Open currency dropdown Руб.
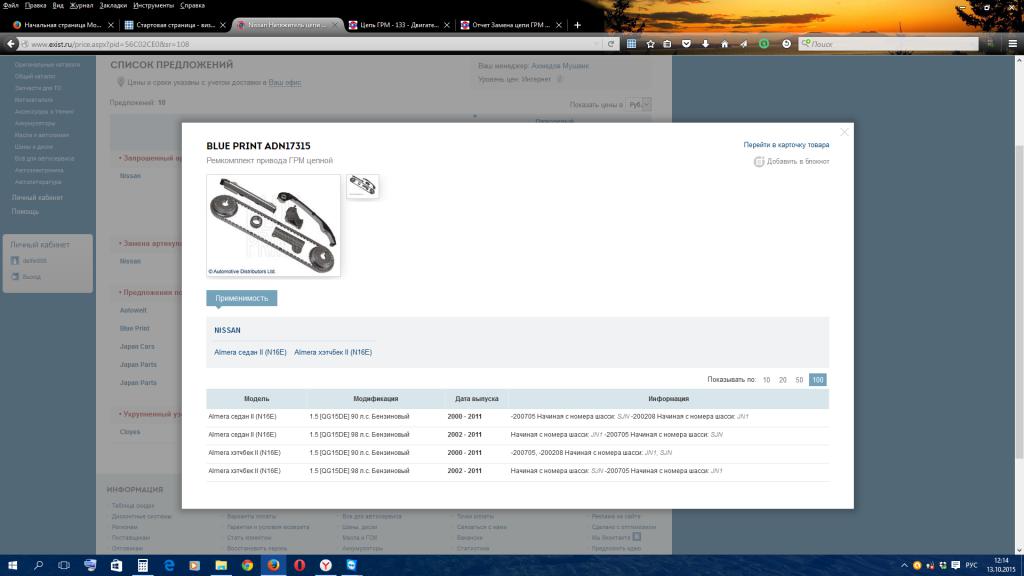This screenshot has height=576, width=1024. 638,104
